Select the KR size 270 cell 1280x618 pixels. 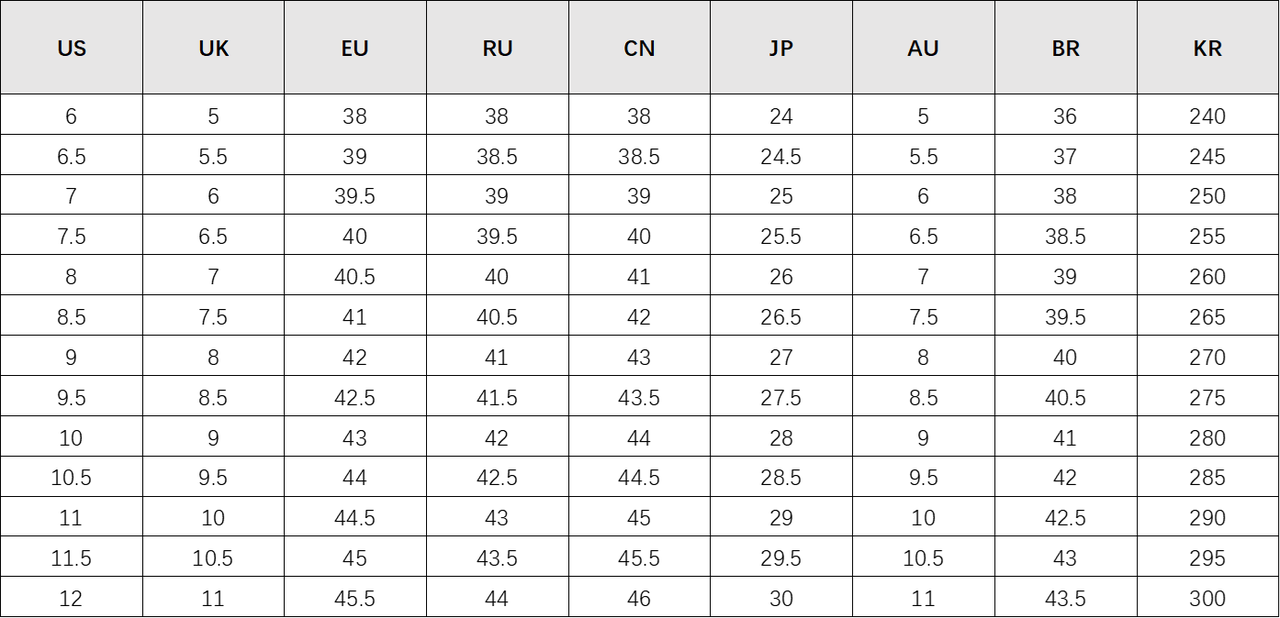(1207, 357)
